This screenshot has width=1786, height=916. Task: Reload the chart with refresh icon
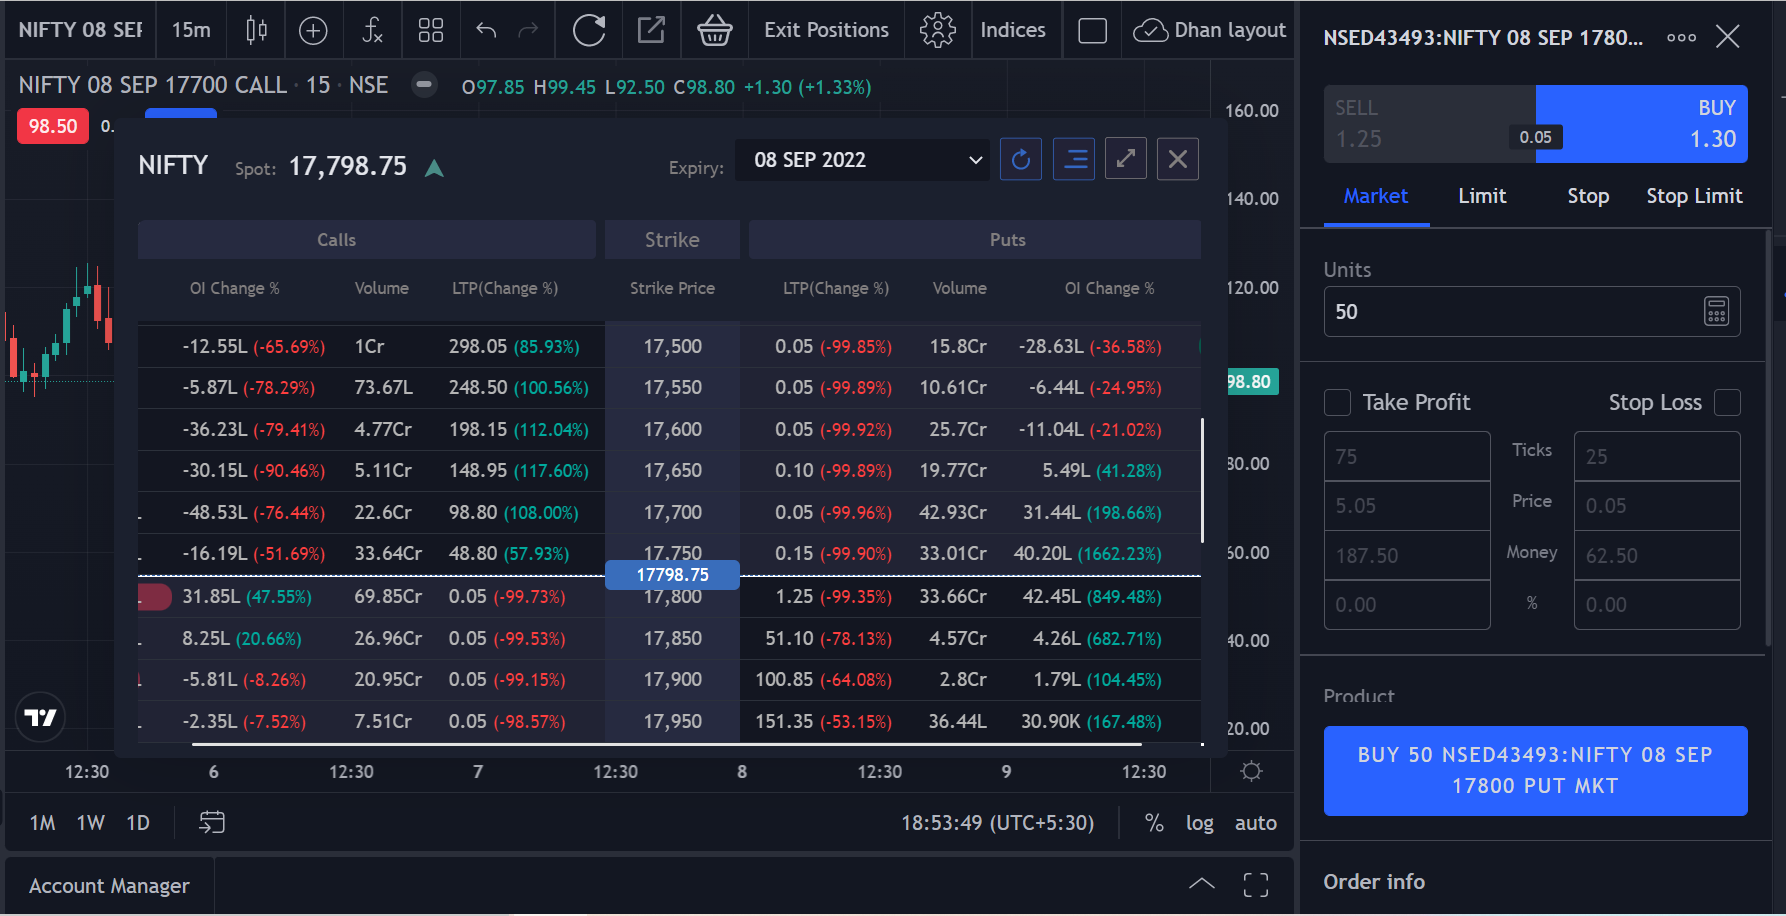tap(589, 30)
